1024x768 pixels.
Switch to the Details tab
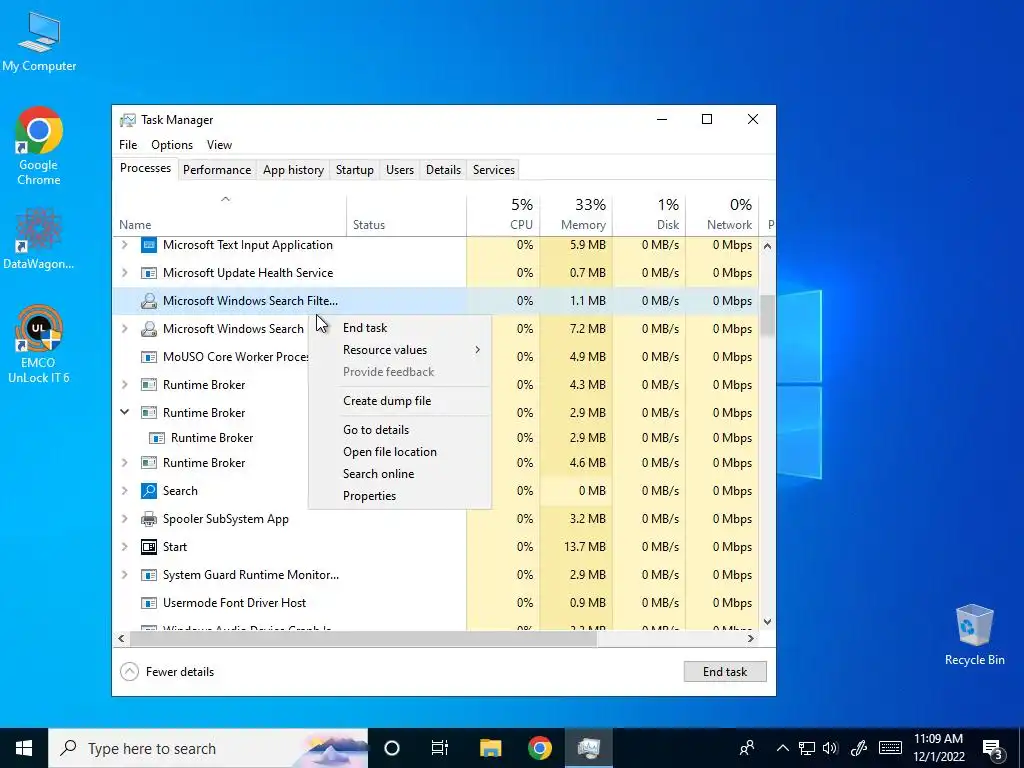point(443,170)
